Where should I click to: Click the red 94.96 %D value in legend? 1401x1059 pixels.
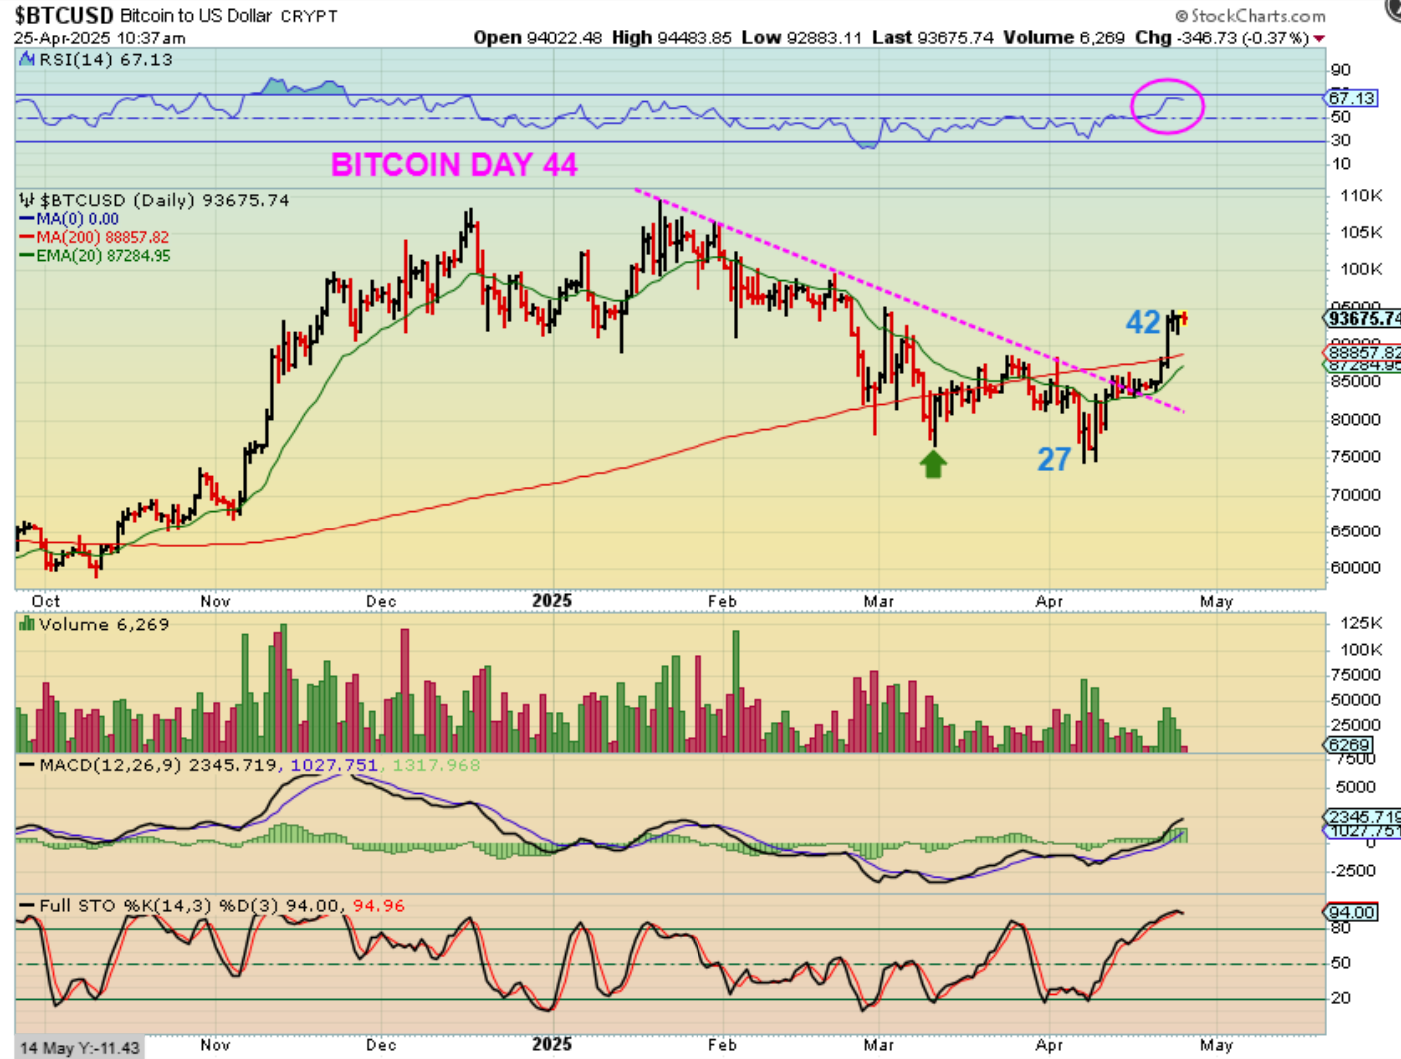379,906
